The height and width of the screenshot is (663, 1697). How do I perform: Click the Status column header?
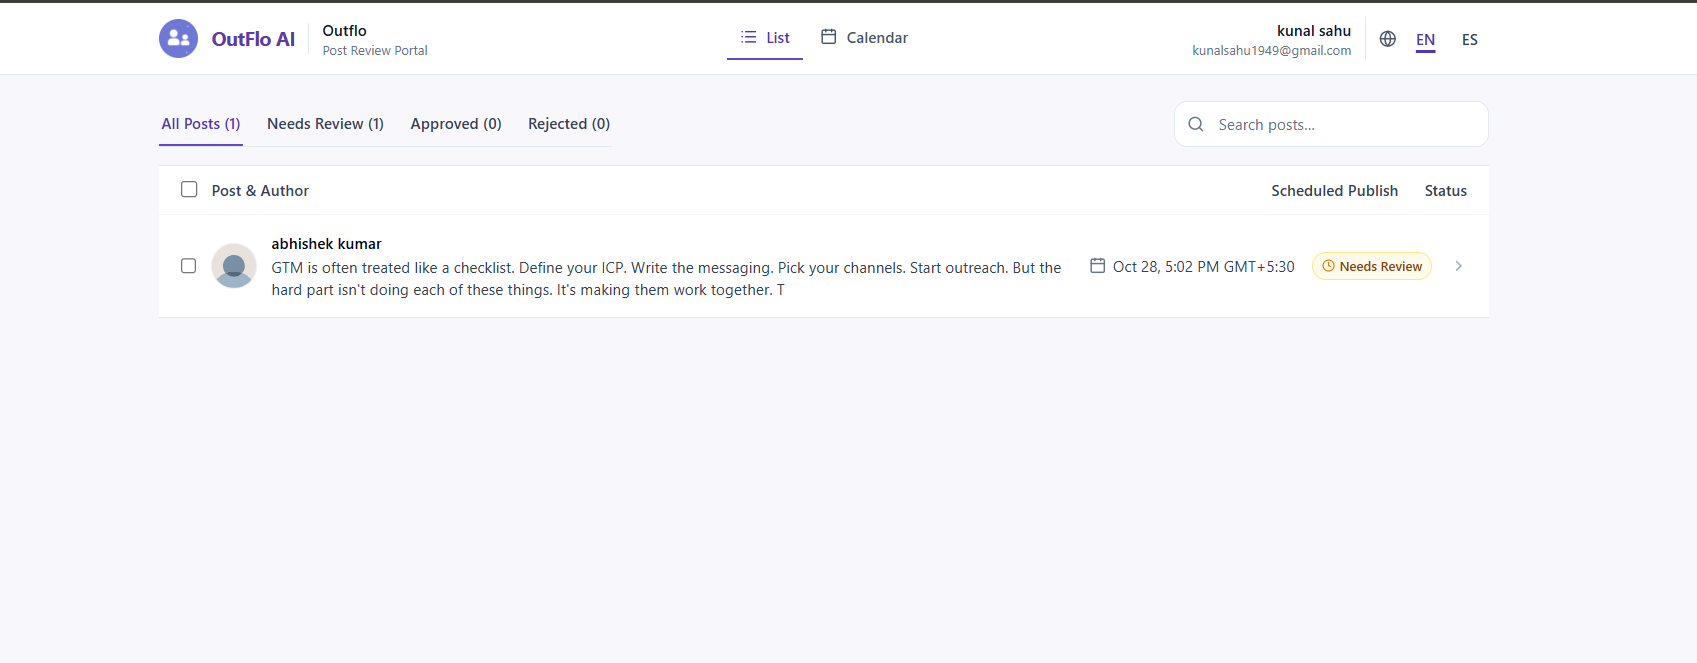tap(1446, 191)
